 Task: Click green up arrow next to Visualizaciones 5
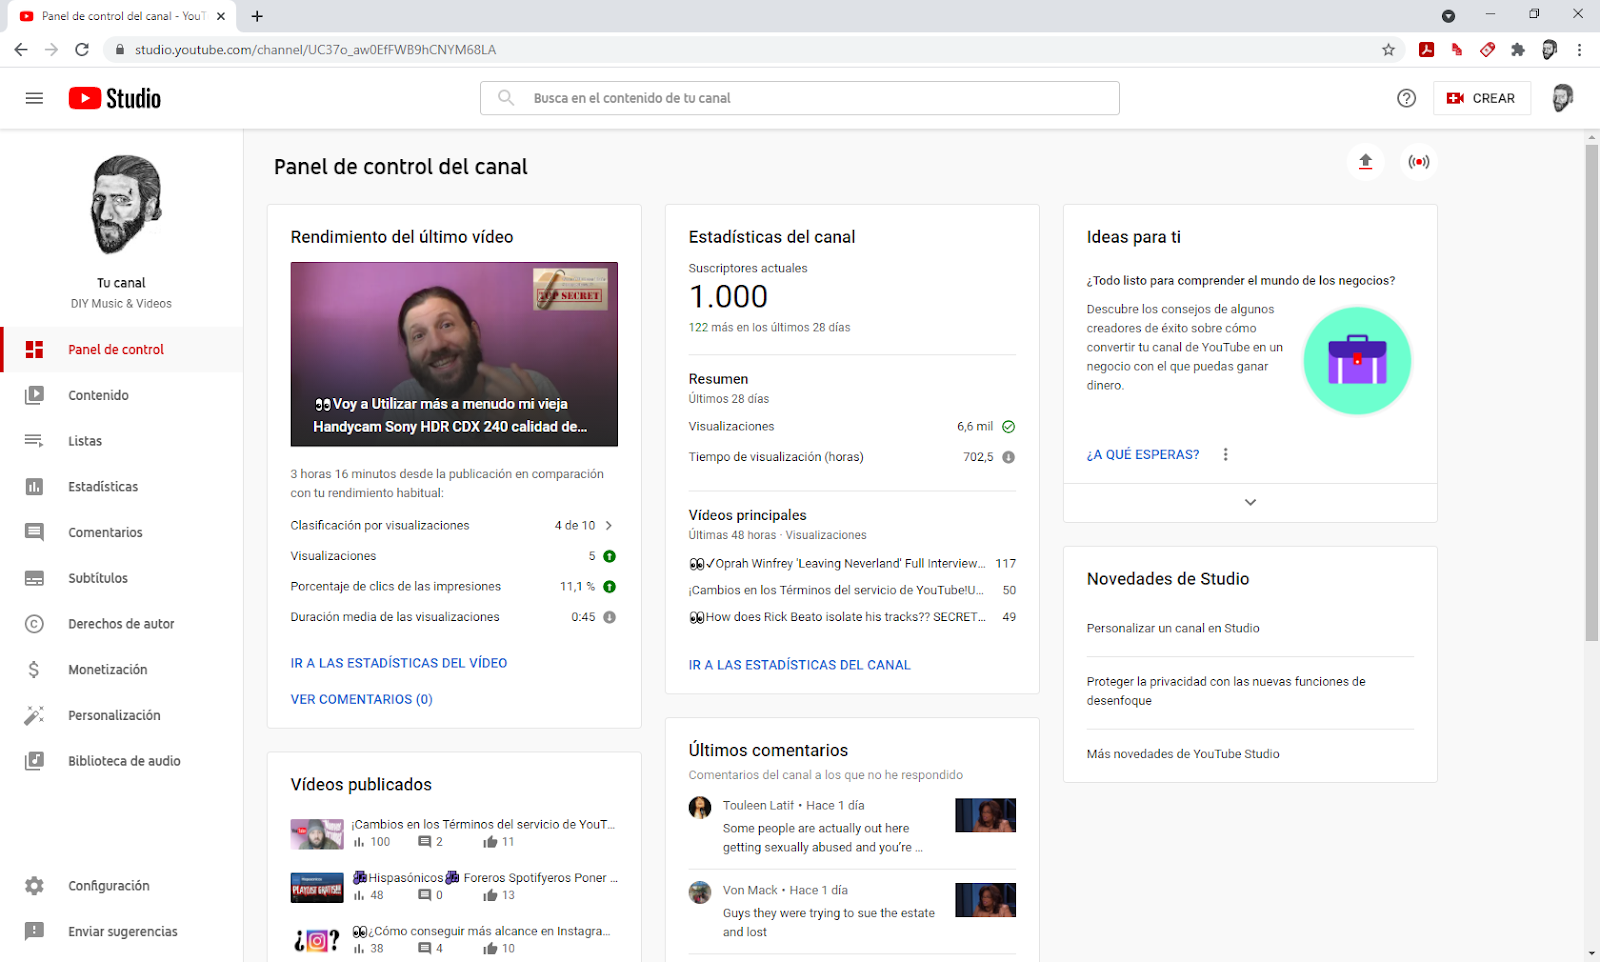609,556
